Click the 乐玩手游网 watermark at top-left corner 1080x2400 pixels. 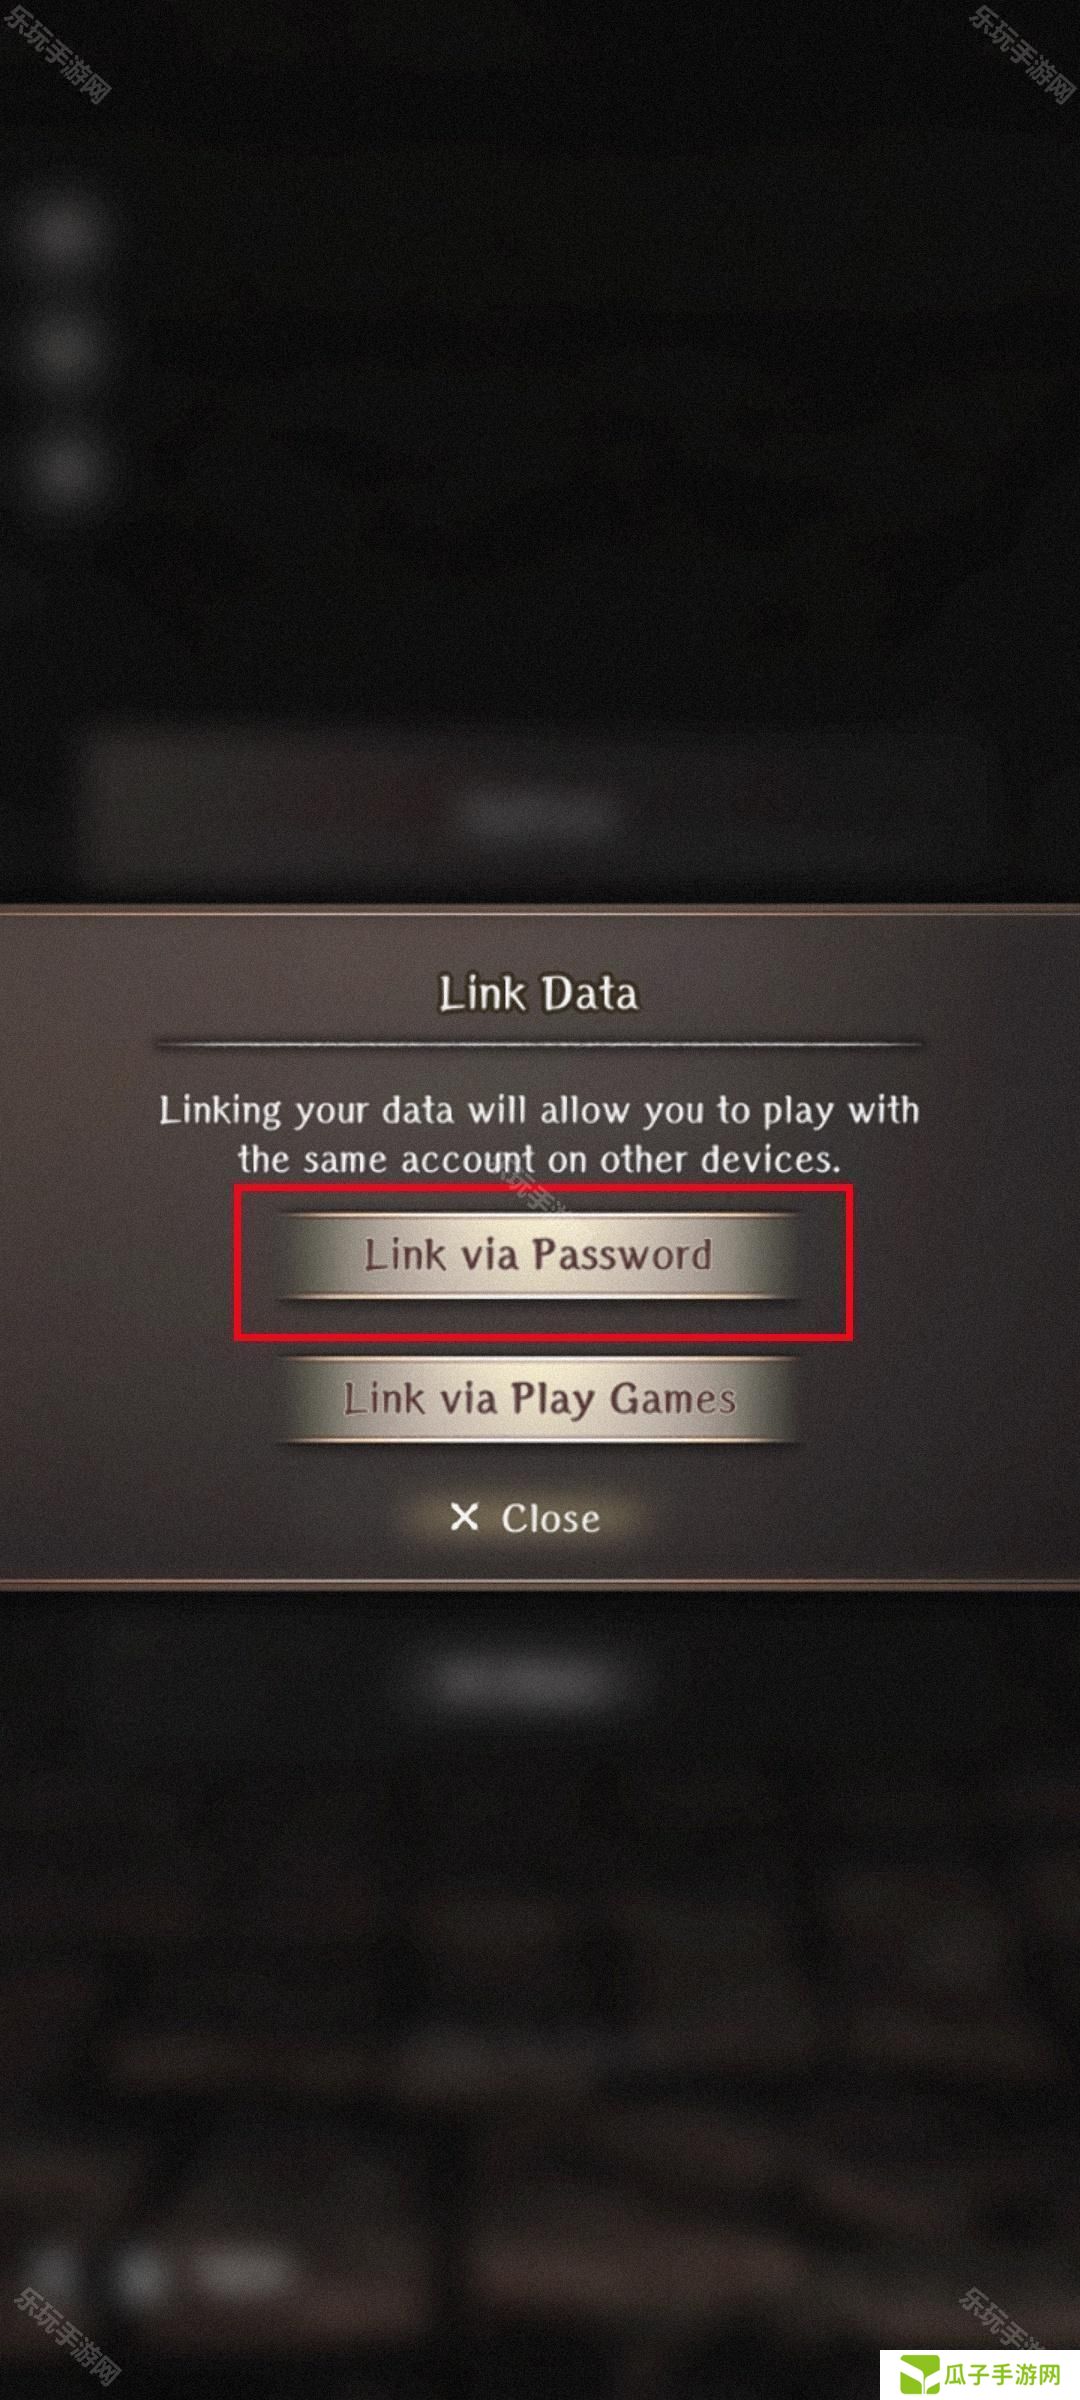pyautogui.click(x=57, y=53)
